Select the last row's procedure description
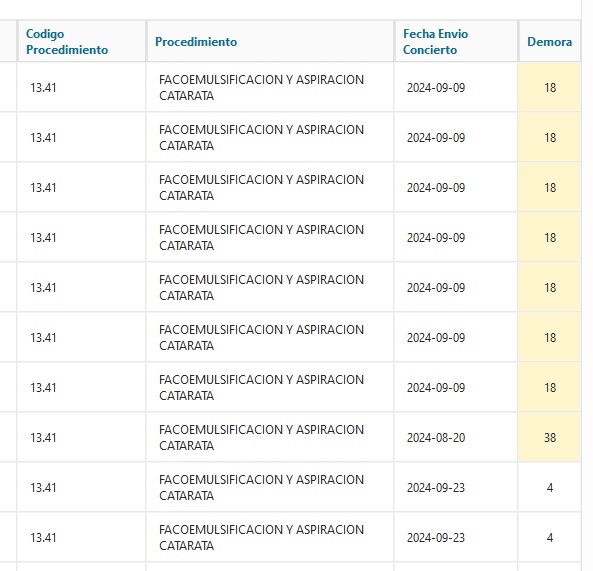The height and width of the screenshot is (571, 593). coord(261,537)
